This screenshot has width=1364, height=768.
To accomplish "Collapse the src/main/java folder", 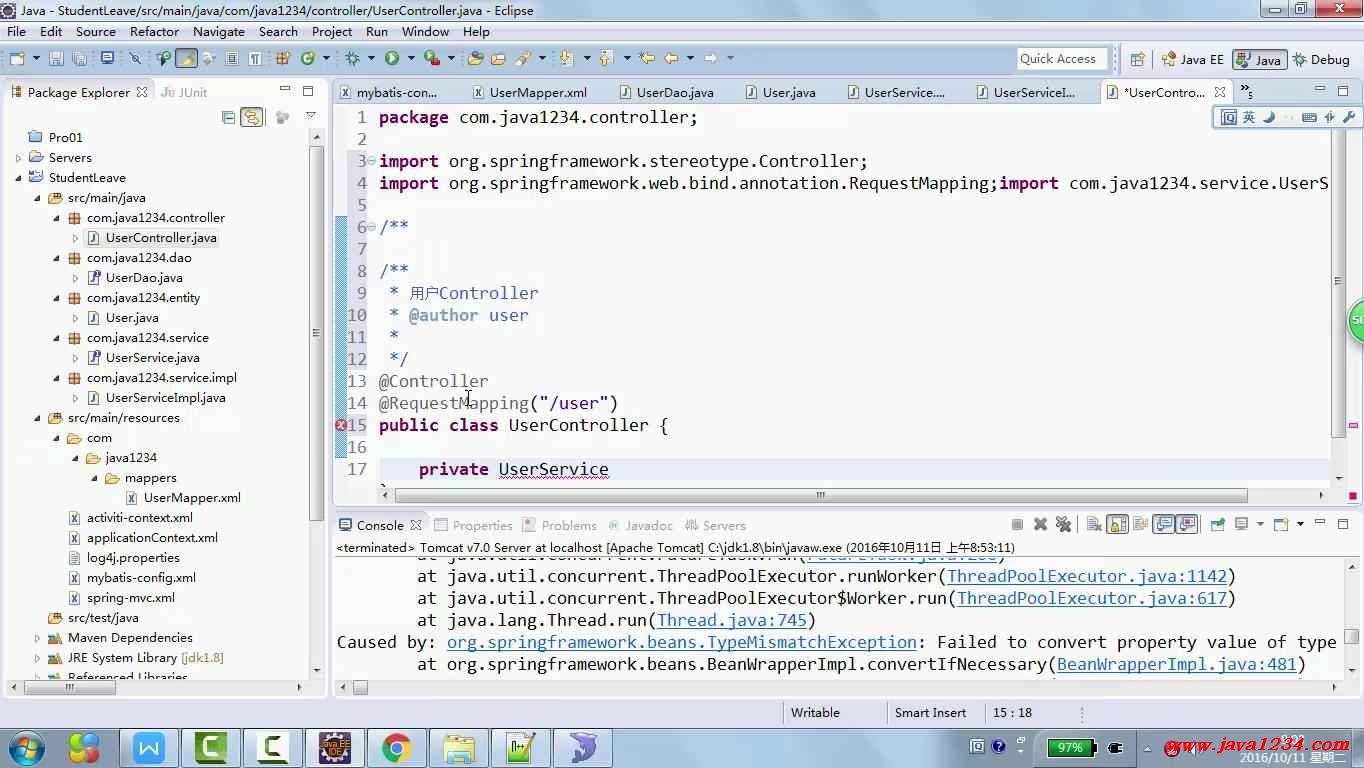I will [x=37, y=198].
